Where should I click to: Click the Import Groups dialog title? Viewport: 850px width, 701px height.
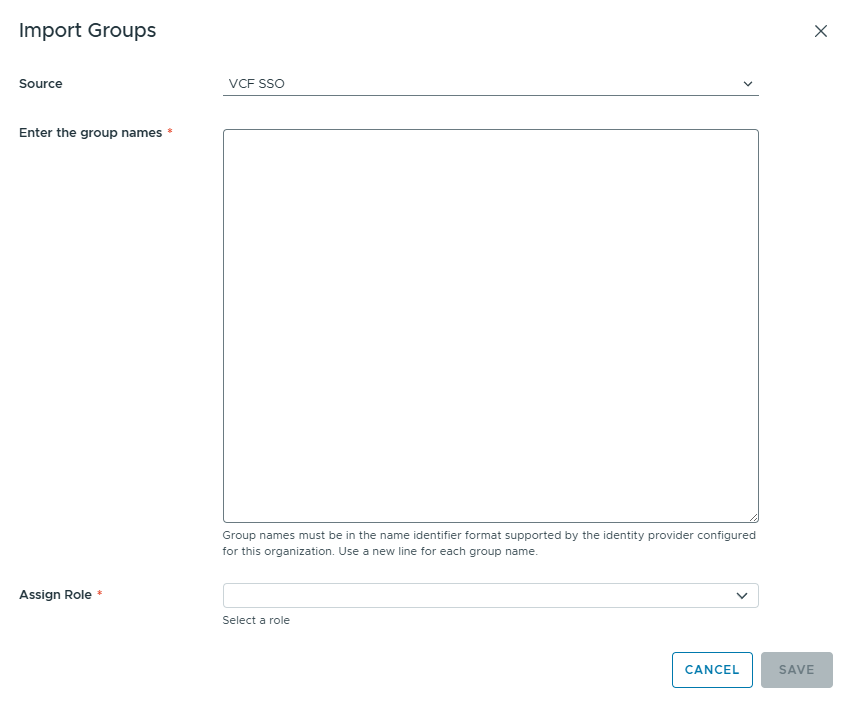[x=87, y=30]
